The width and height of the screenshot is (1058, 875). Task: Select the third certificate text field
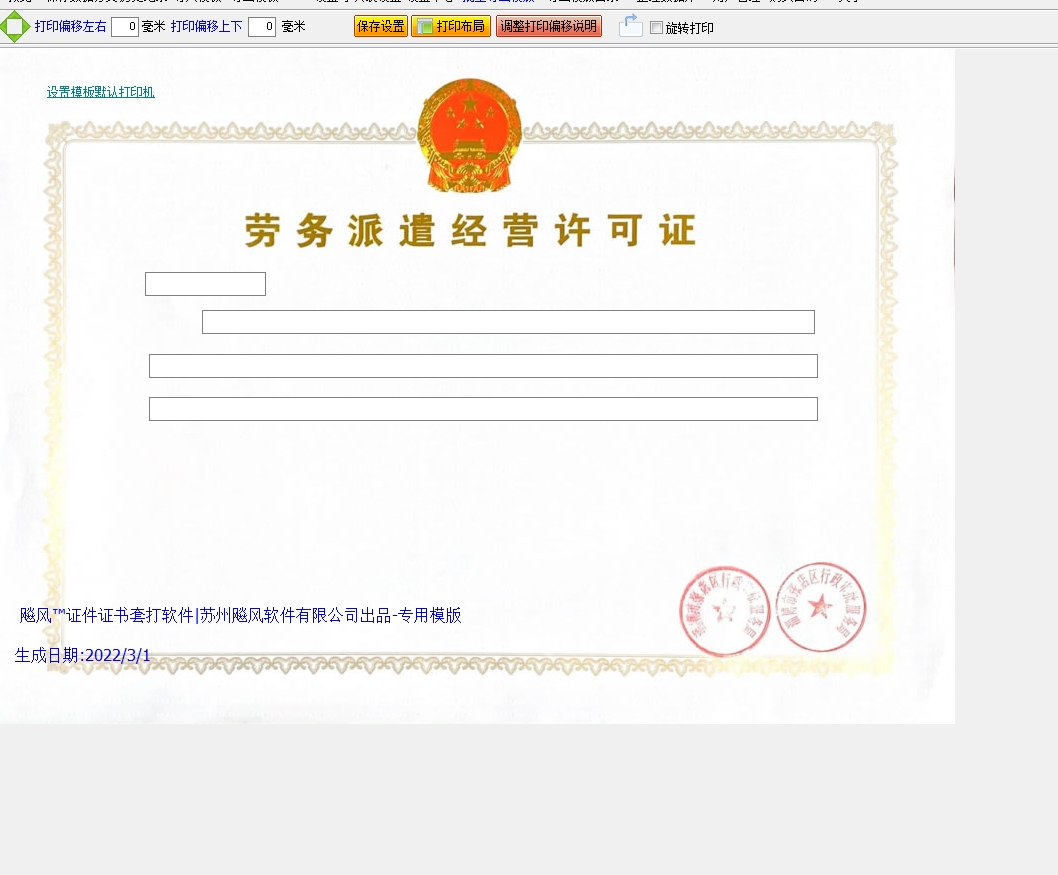click(483, 366)
